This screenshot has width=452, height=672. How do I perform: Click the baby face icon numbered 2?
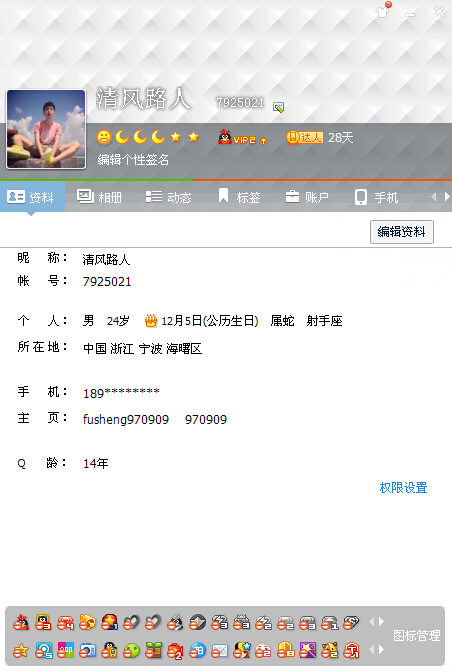[263, 651]
